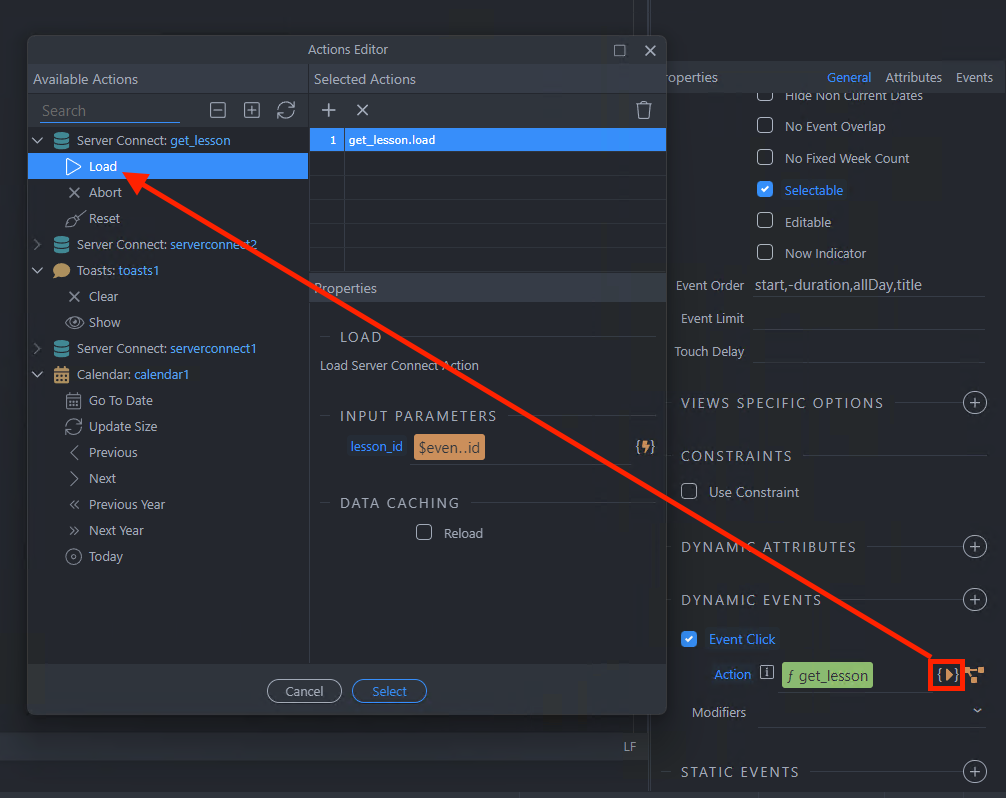Open the Modifiers dropdown

coord(976,711)
